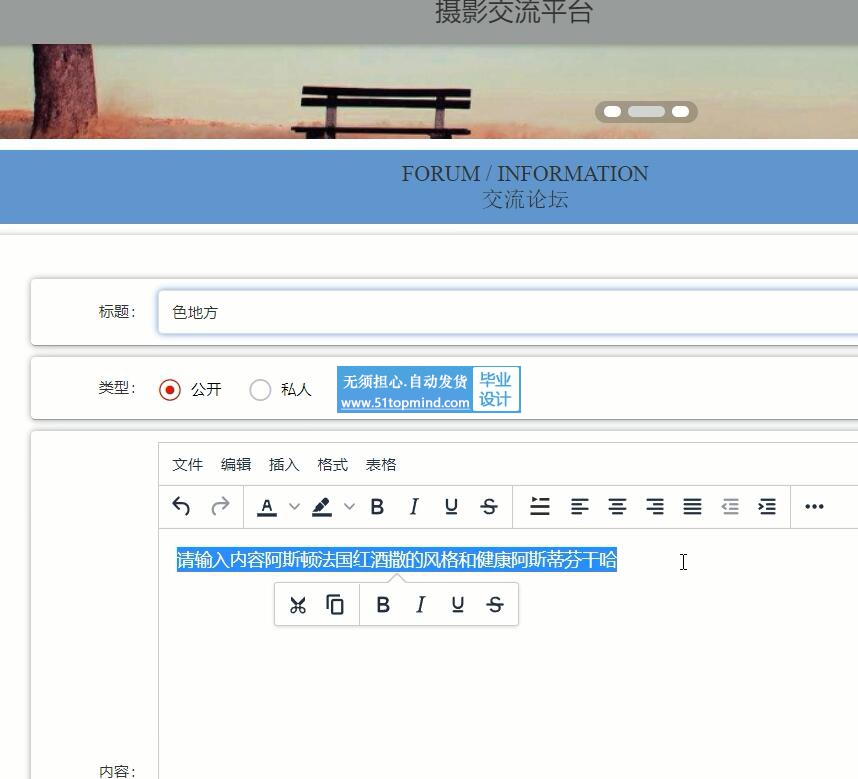Click the 标题 input field
The height and width of the screenshot is (779, 858).
pos(508,312)
